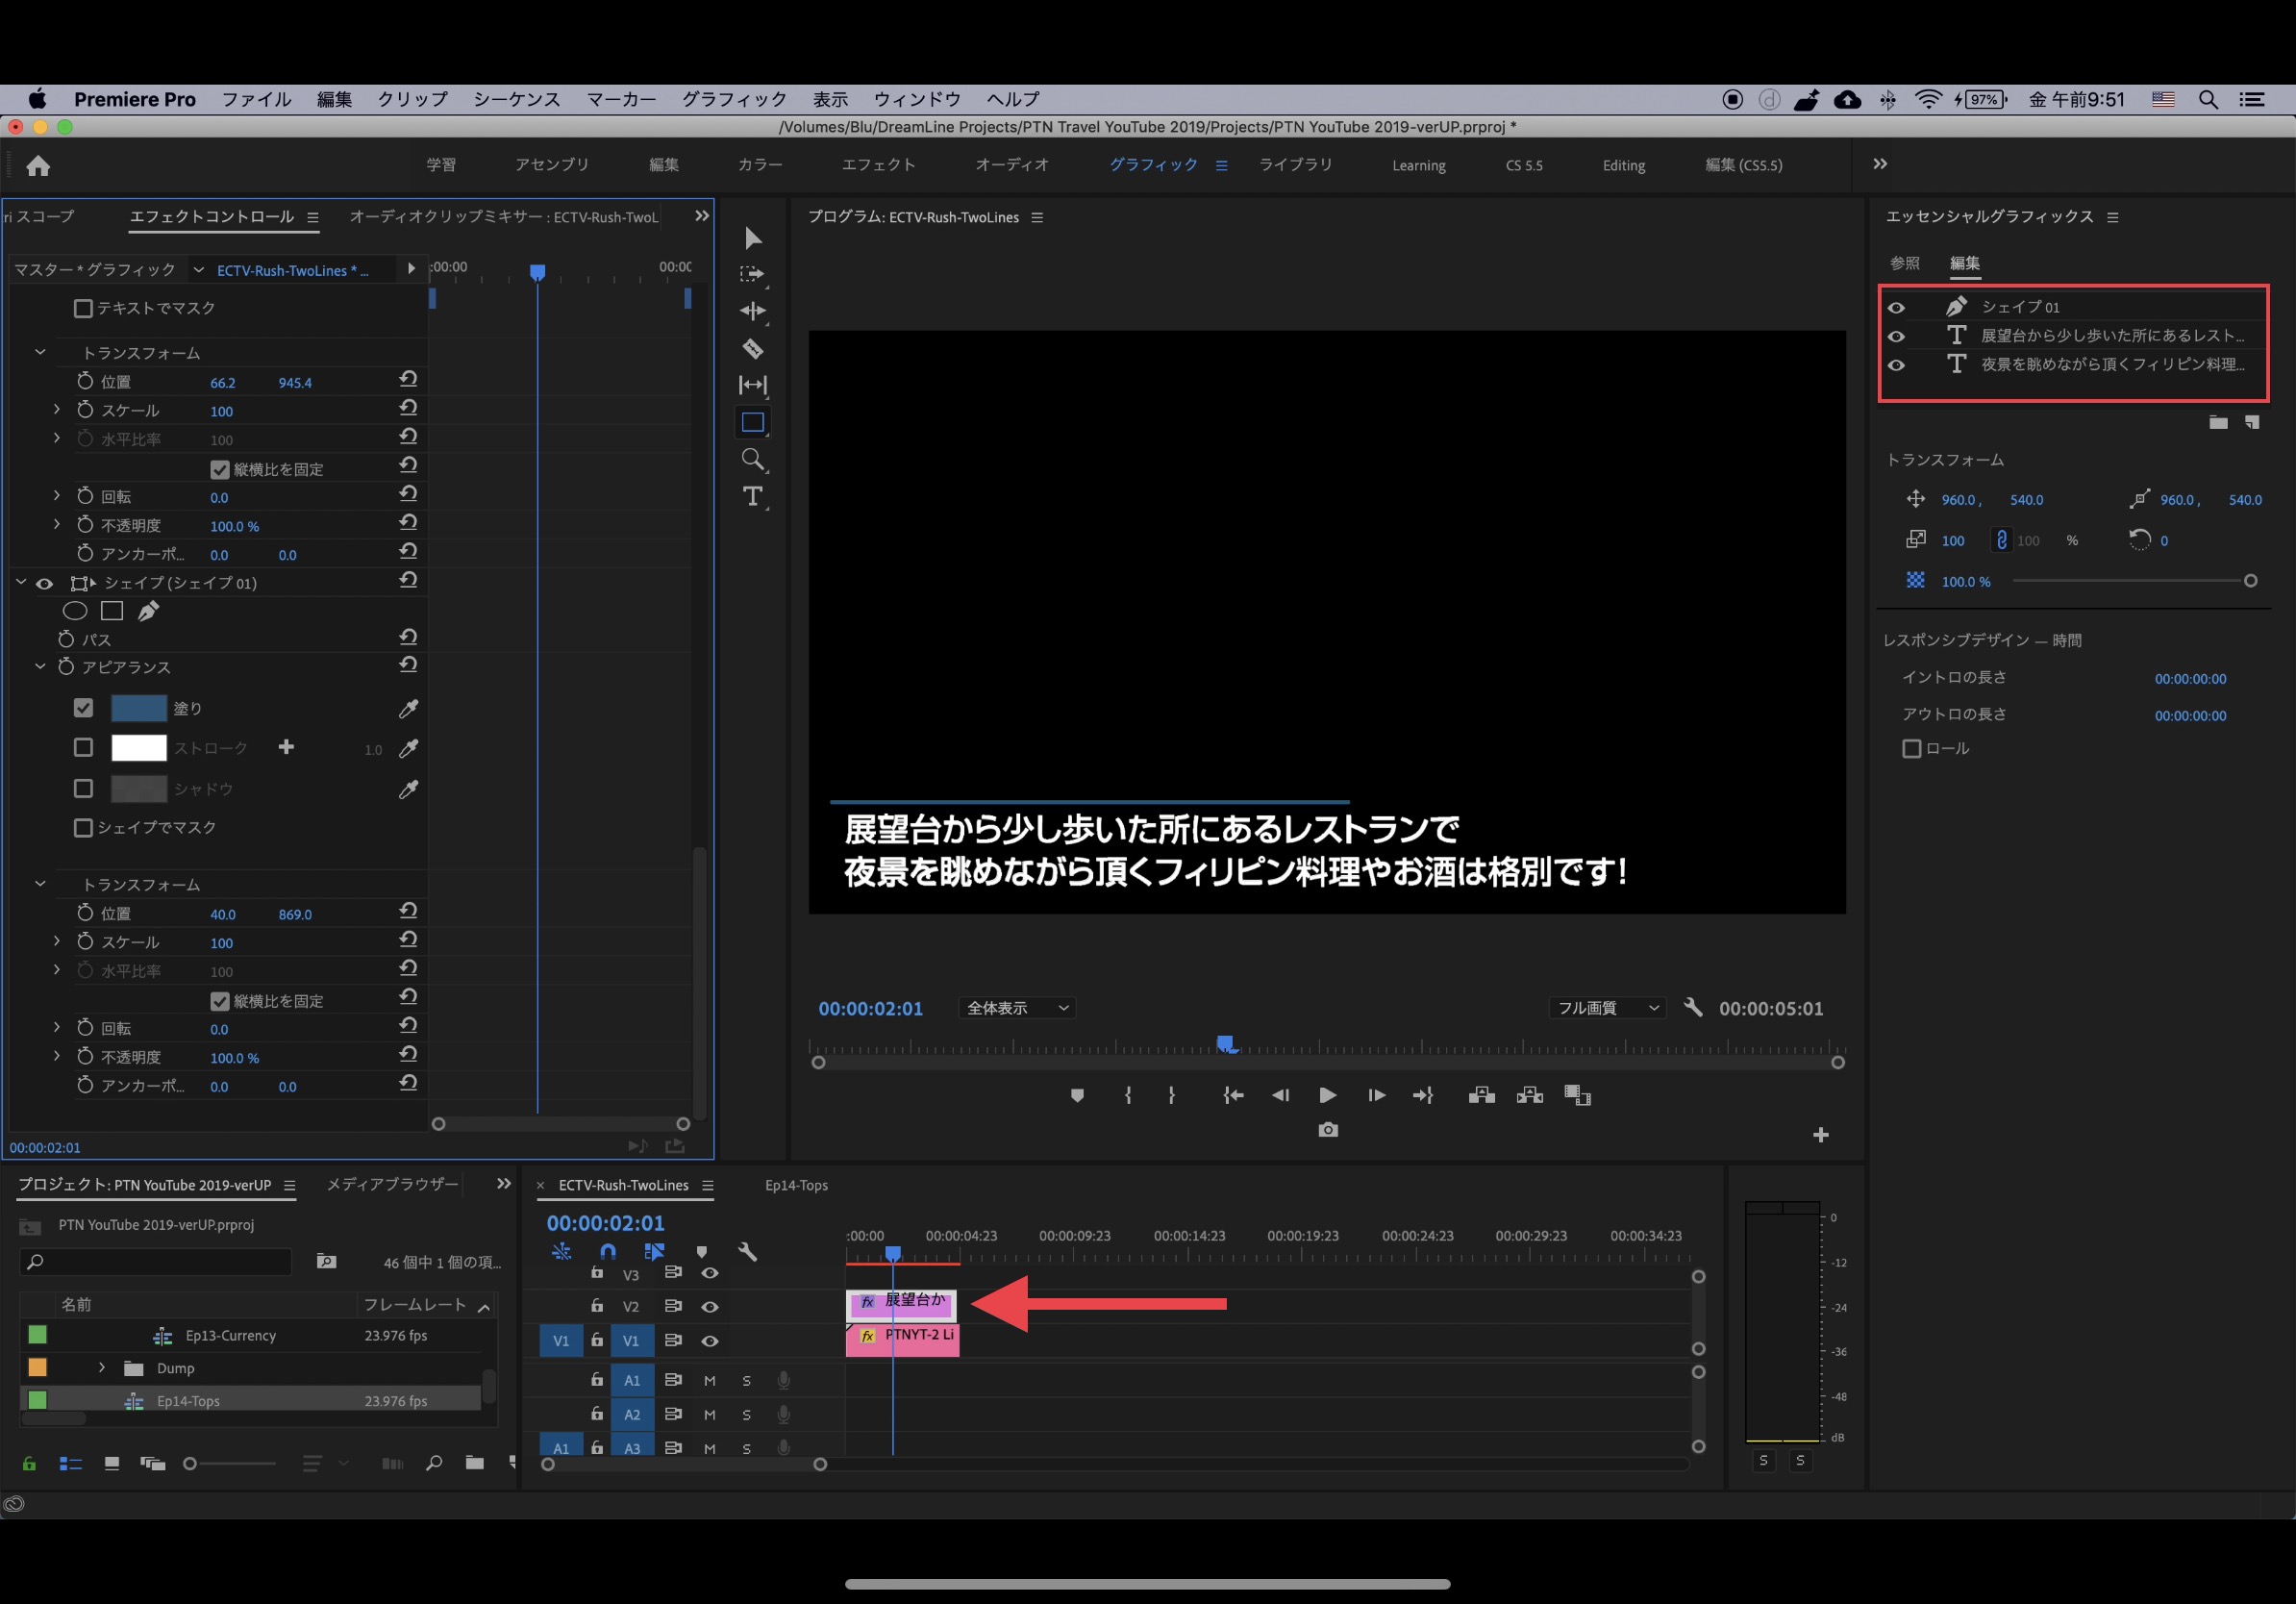2296x1604 pixels.
Task: Select the pen icon under Shape 01
Action: pyautogui.click(x=149, y=611)
